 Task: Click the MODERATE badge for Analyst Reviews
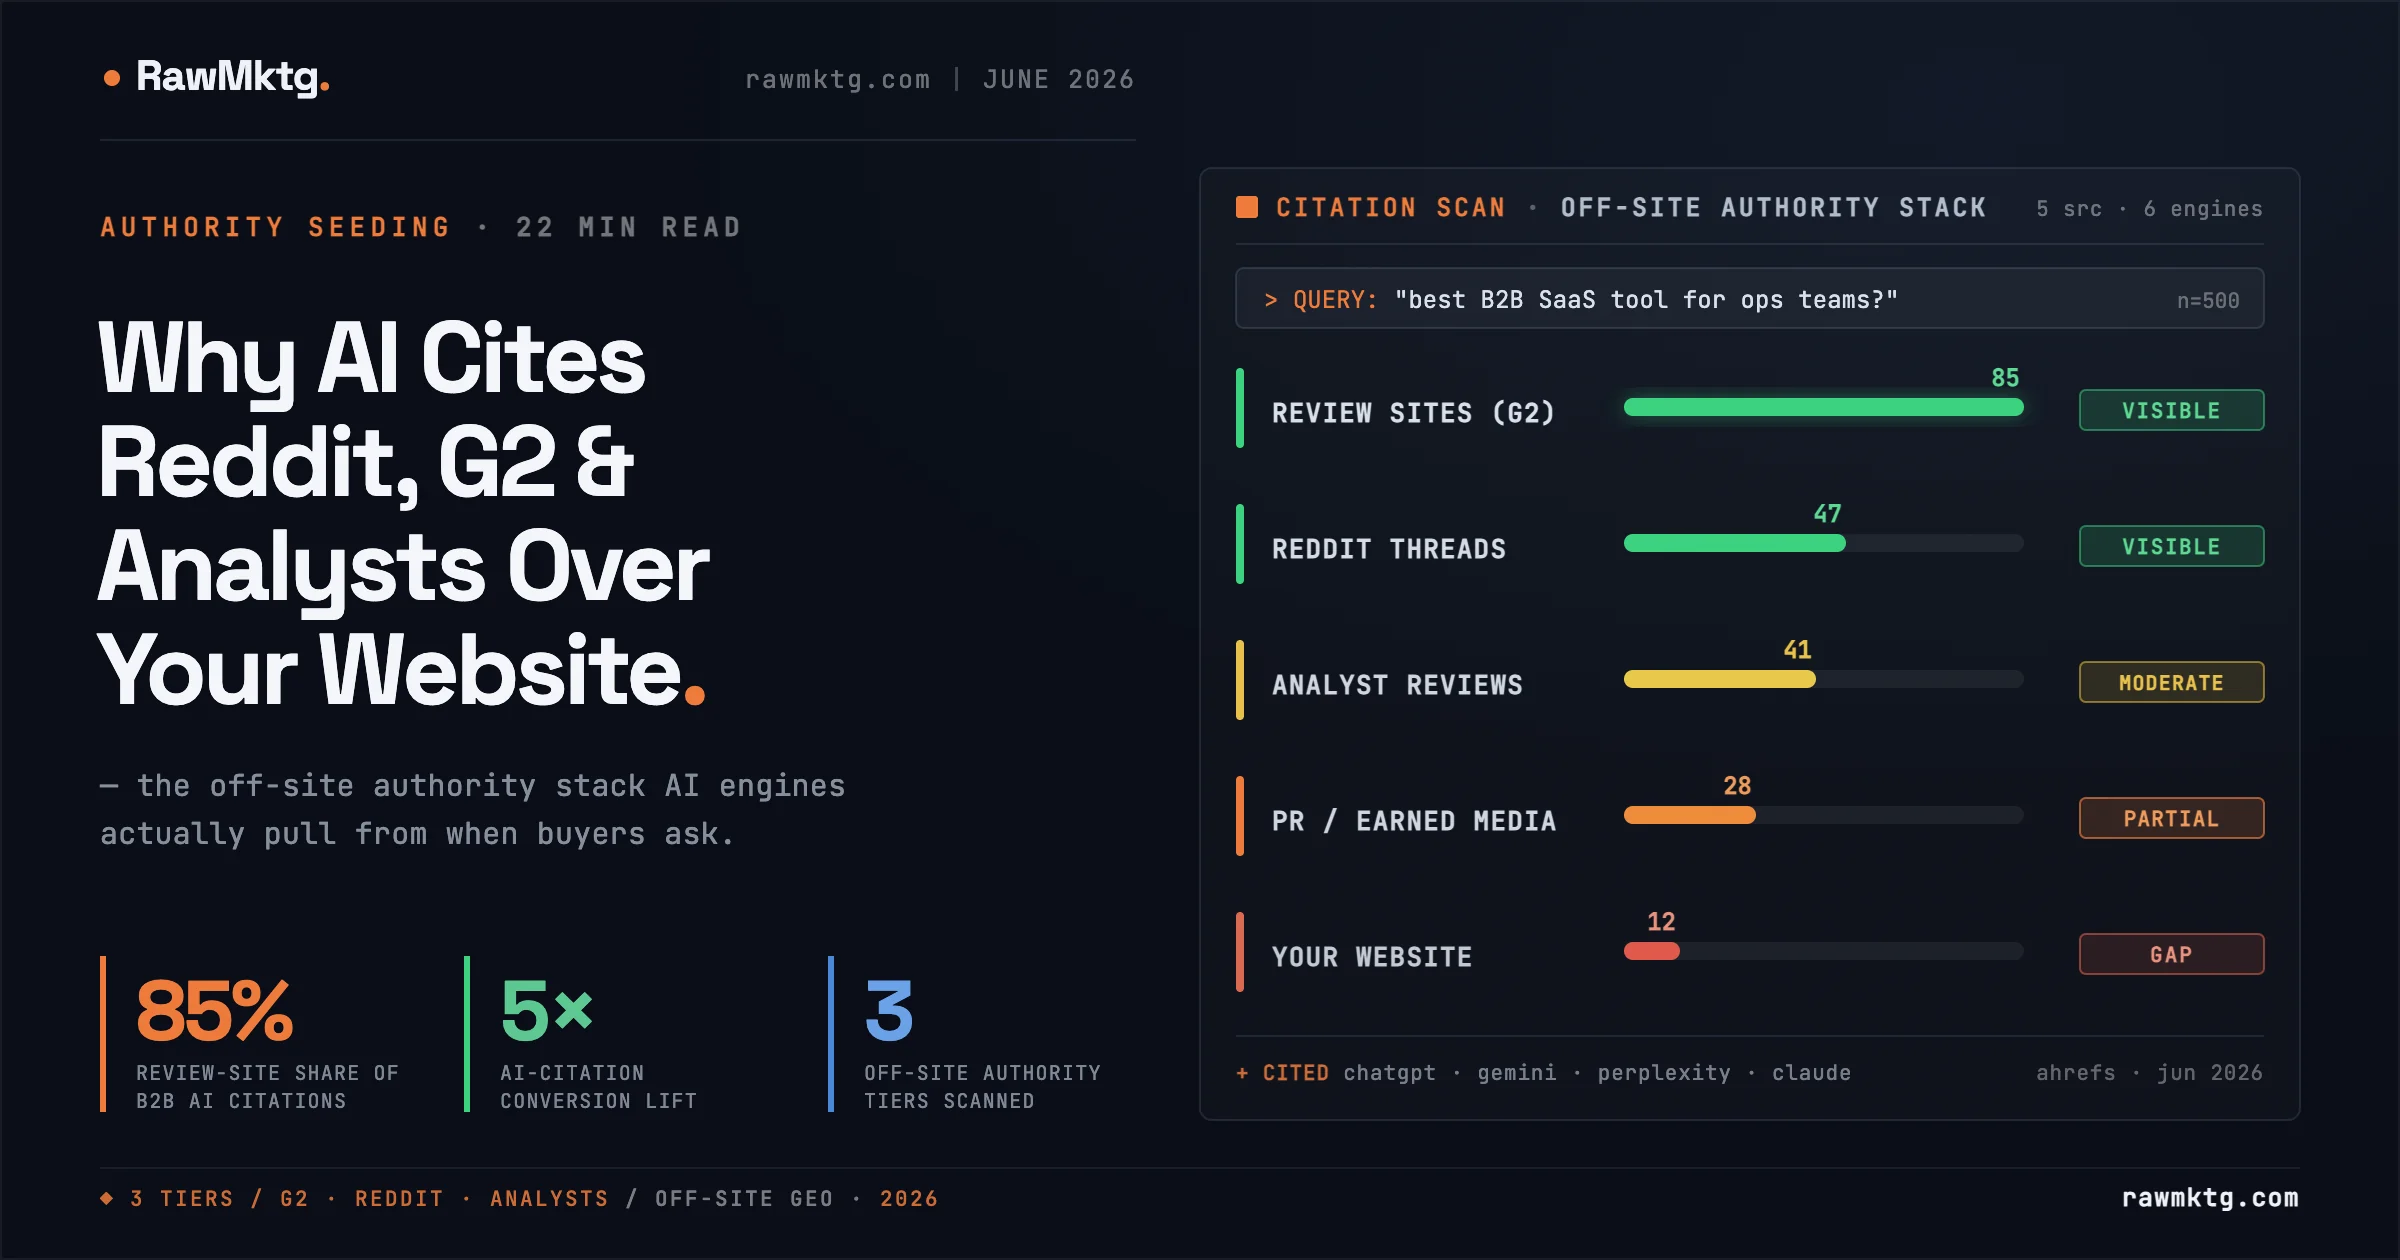pyautogui.click(x=2171, y=682)
